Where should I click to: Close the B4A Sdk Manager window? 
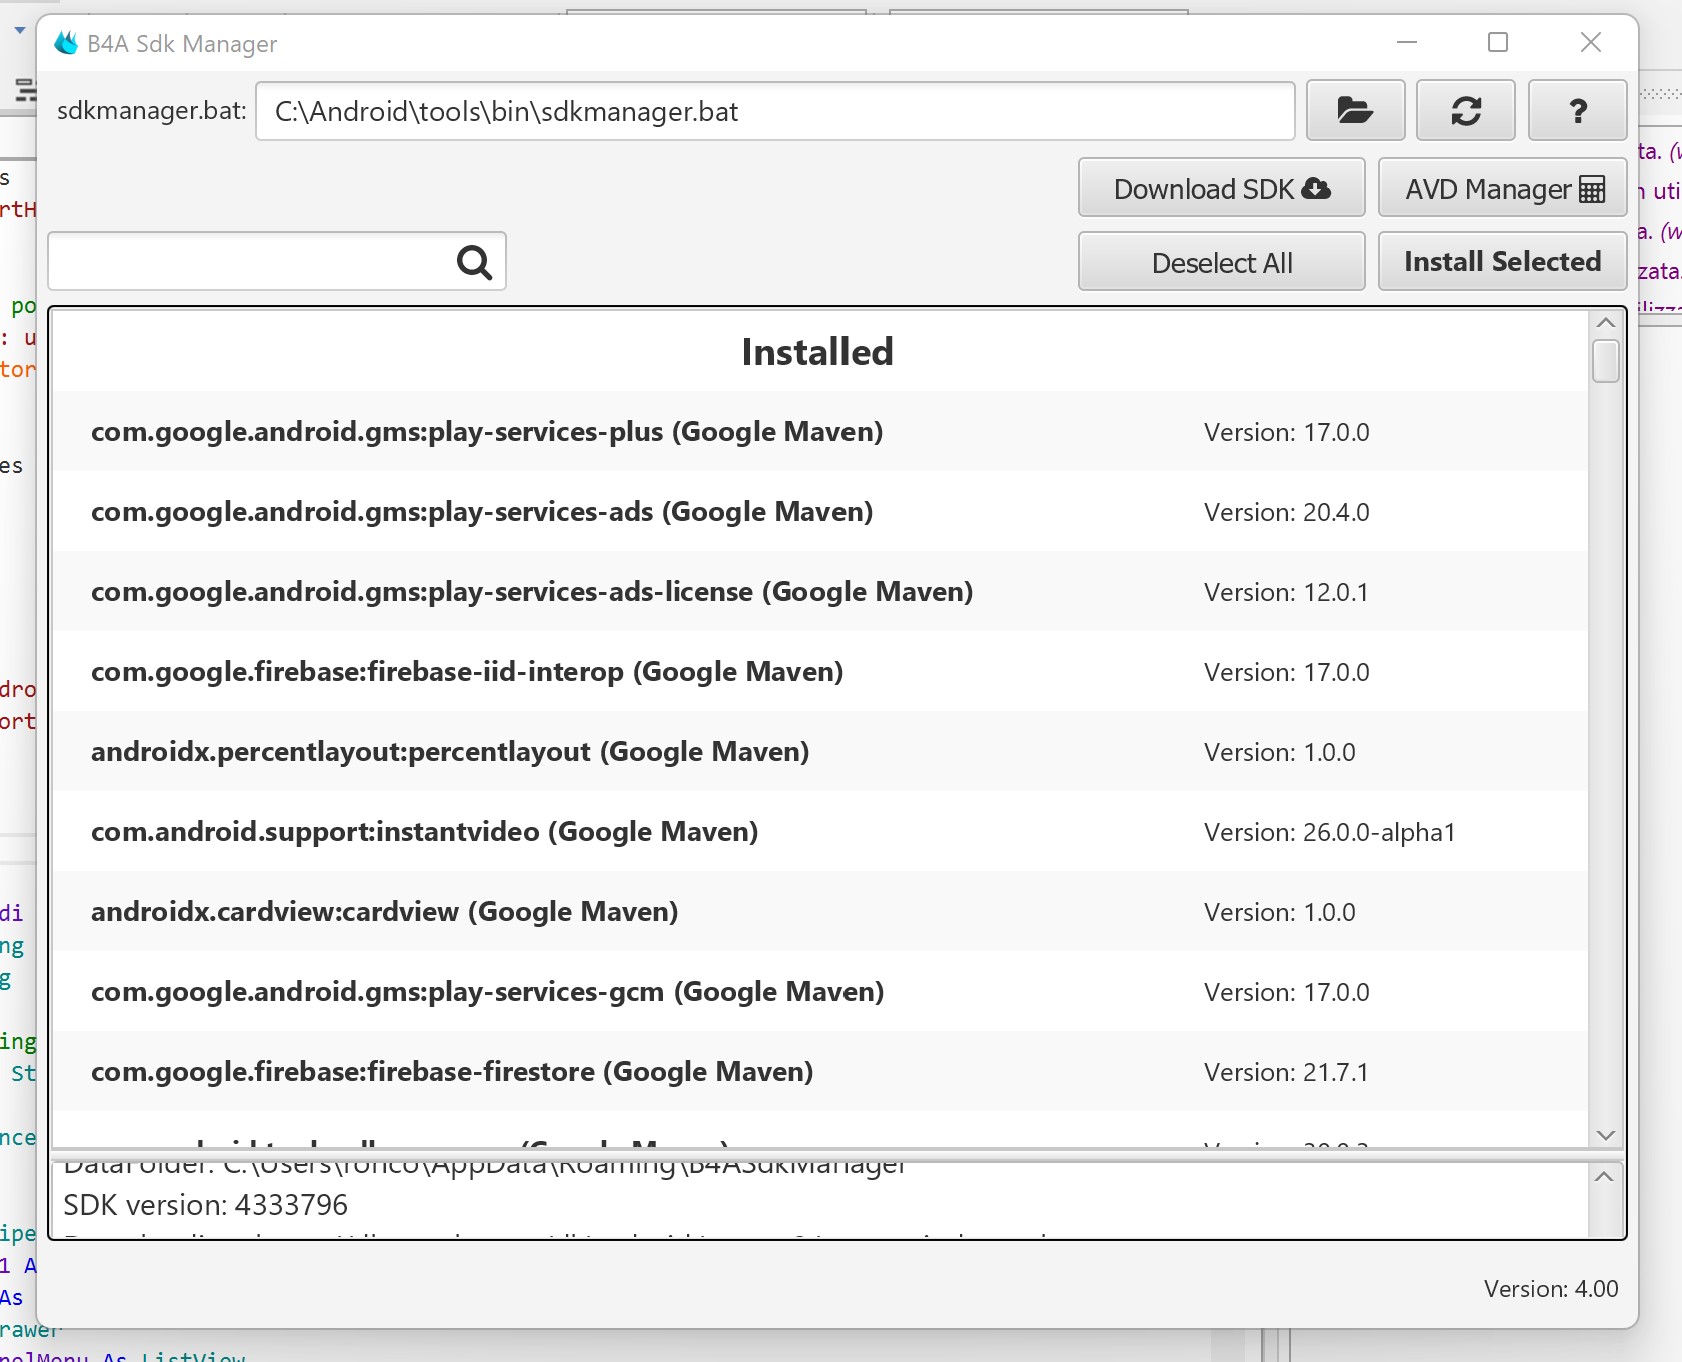tap(1591, 42)
